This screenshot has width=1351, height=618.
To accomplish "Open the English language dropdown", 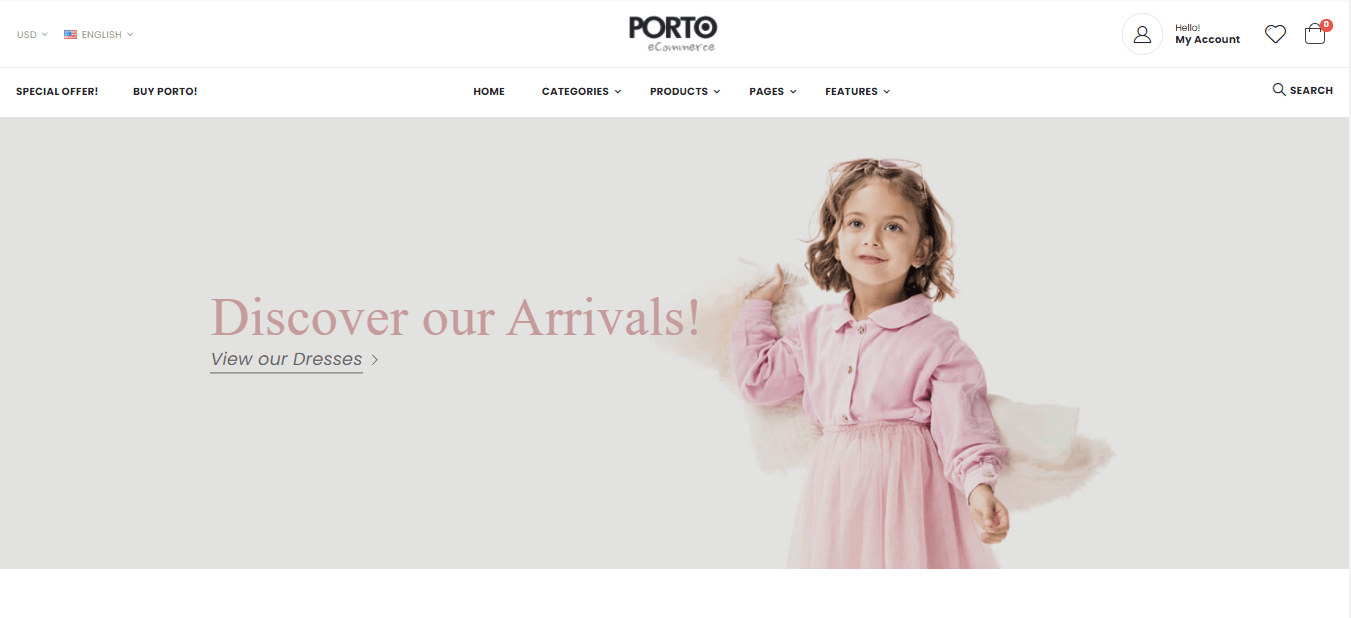I will click(98, 34).
